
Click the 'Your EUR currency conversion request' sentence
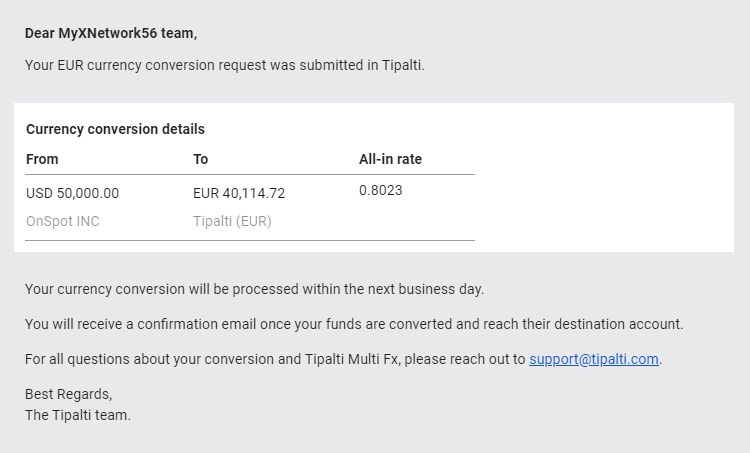coord(225,65)
